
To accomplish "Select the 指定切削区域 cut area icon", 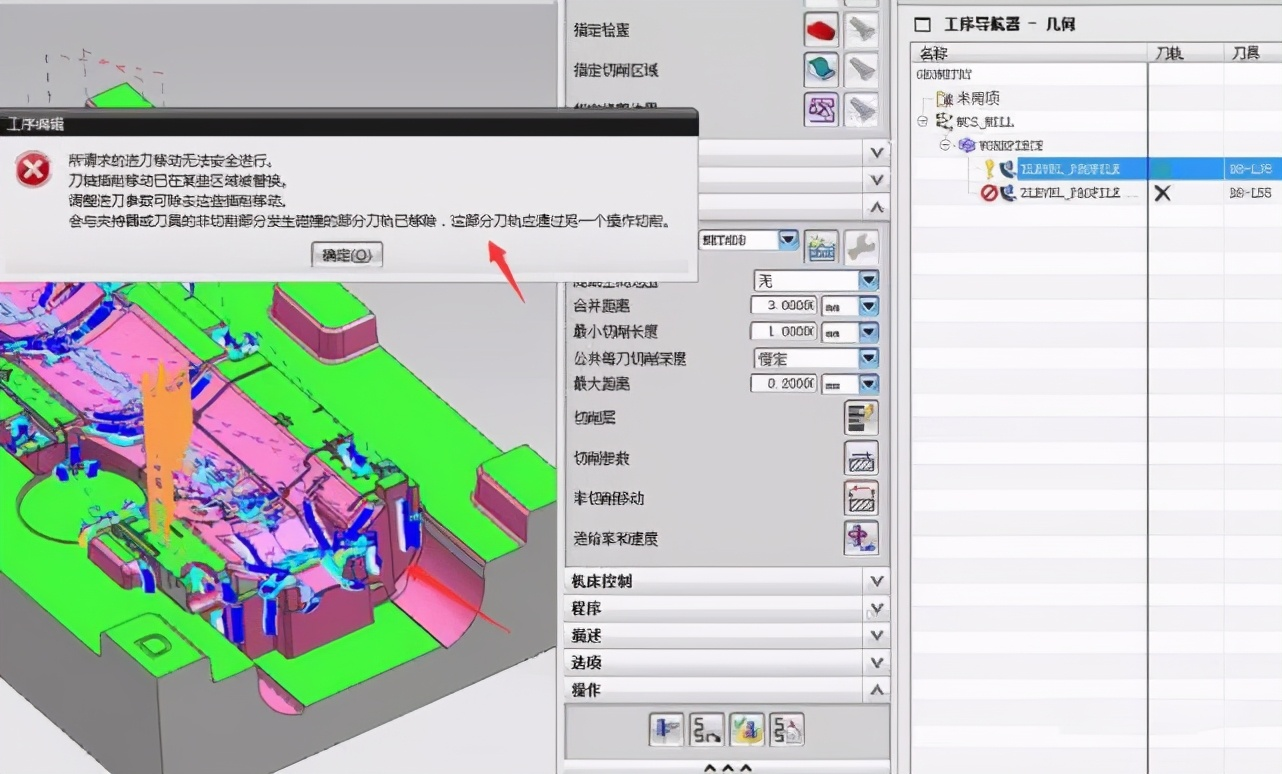I will pyautogui.click(x=819, y=69).
